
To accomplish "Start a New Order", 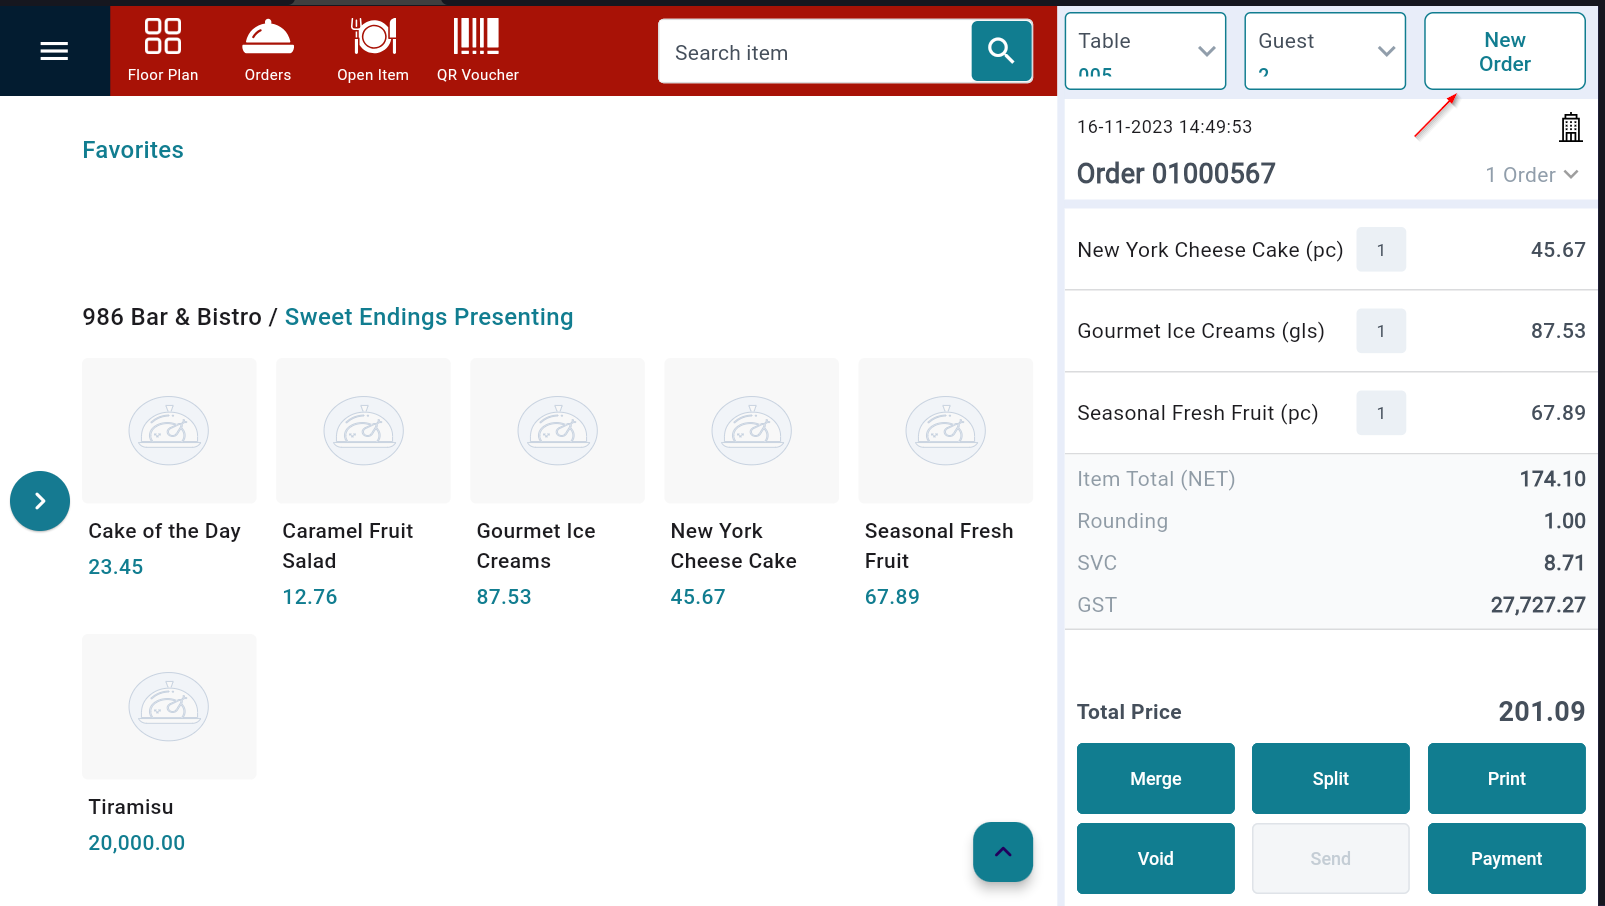I will pyautogui.click(x=1504, y=52).
